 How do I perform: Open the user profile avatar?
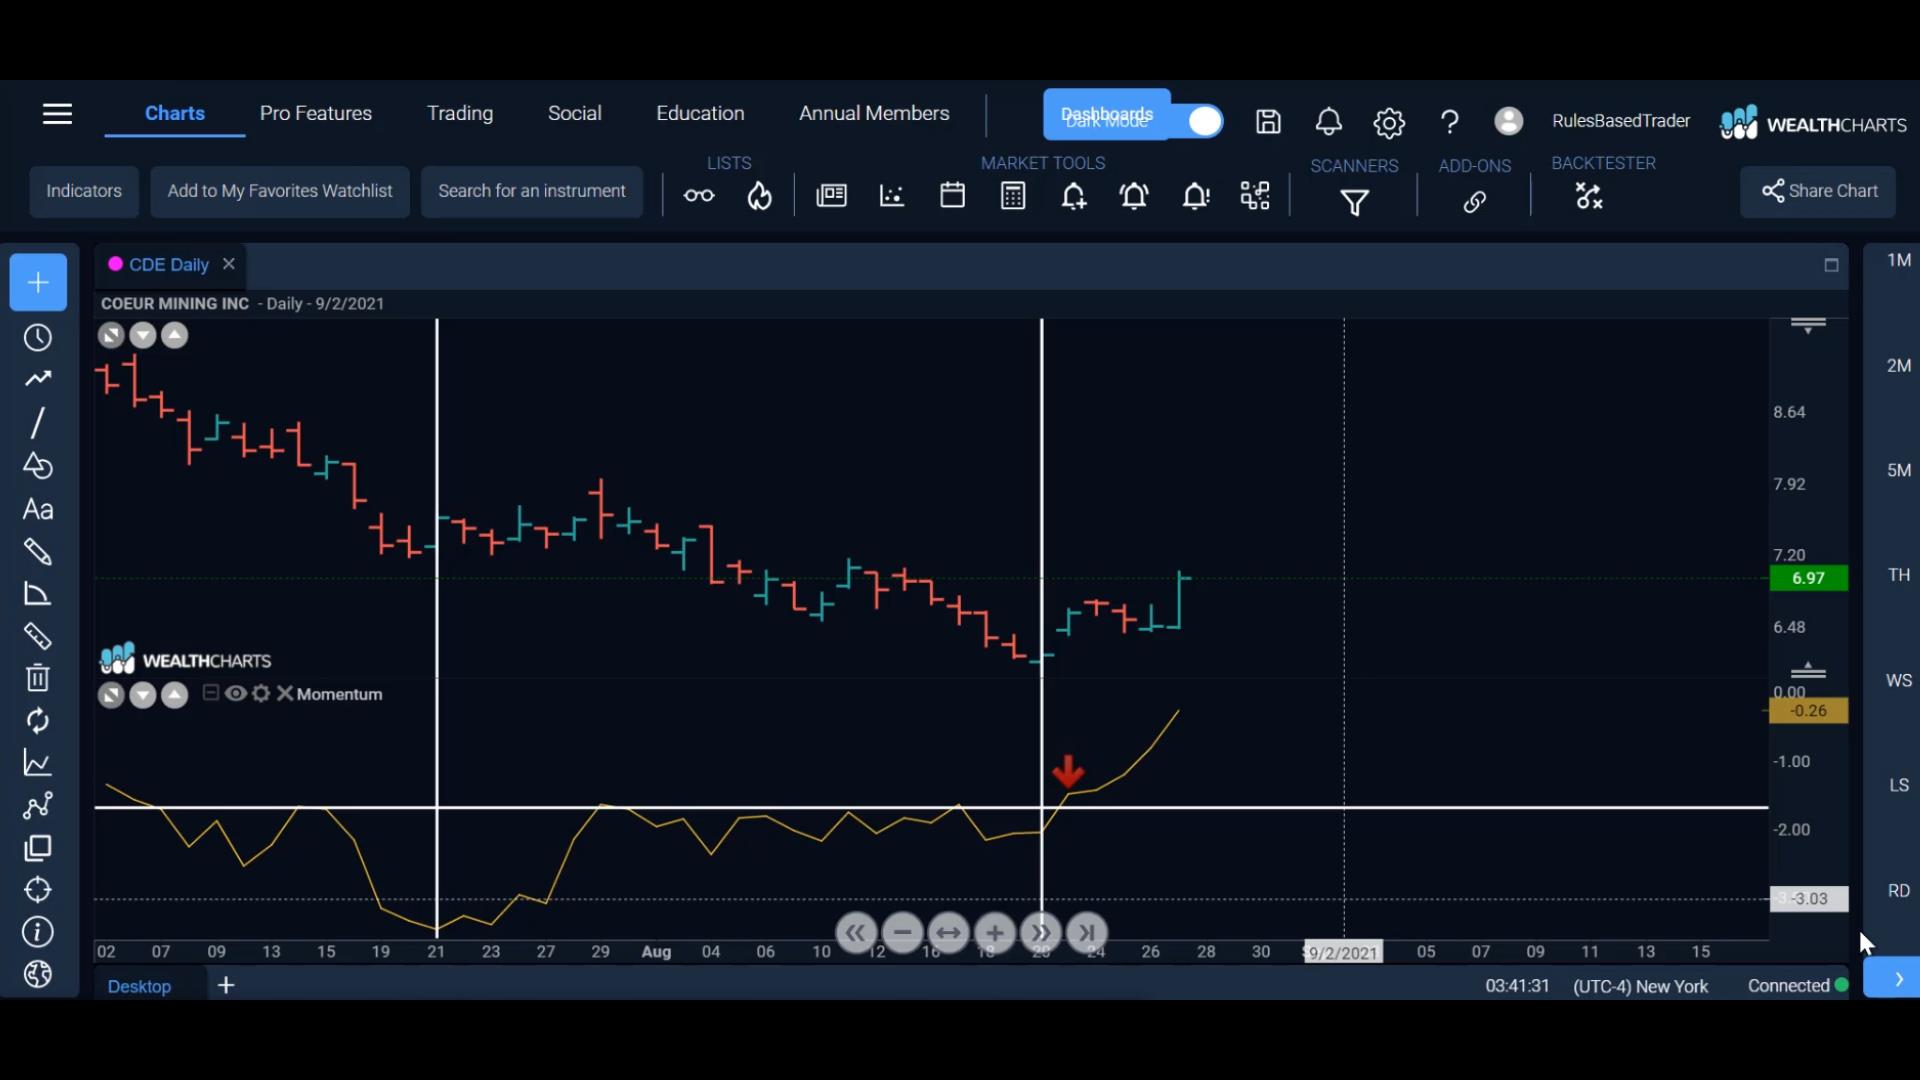pos(1508,121)
